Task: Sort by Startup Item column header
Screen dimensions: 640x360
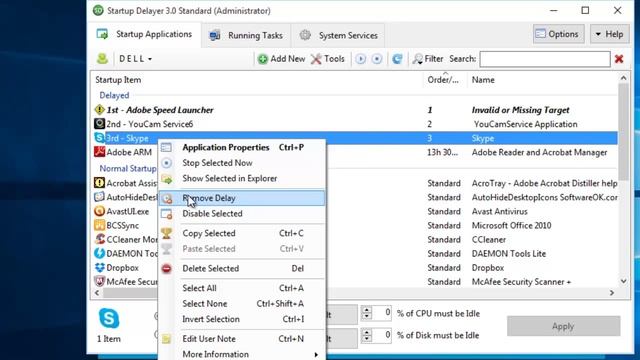Action: 257,80
